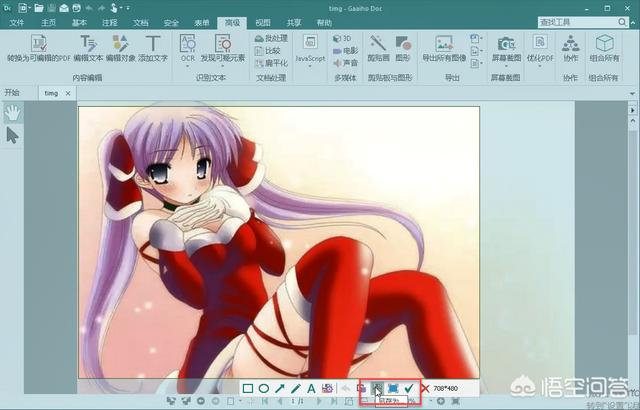640x410 pixels.
Task: Click the mosaic tool next to text tool
Action: tap(327, 388)
